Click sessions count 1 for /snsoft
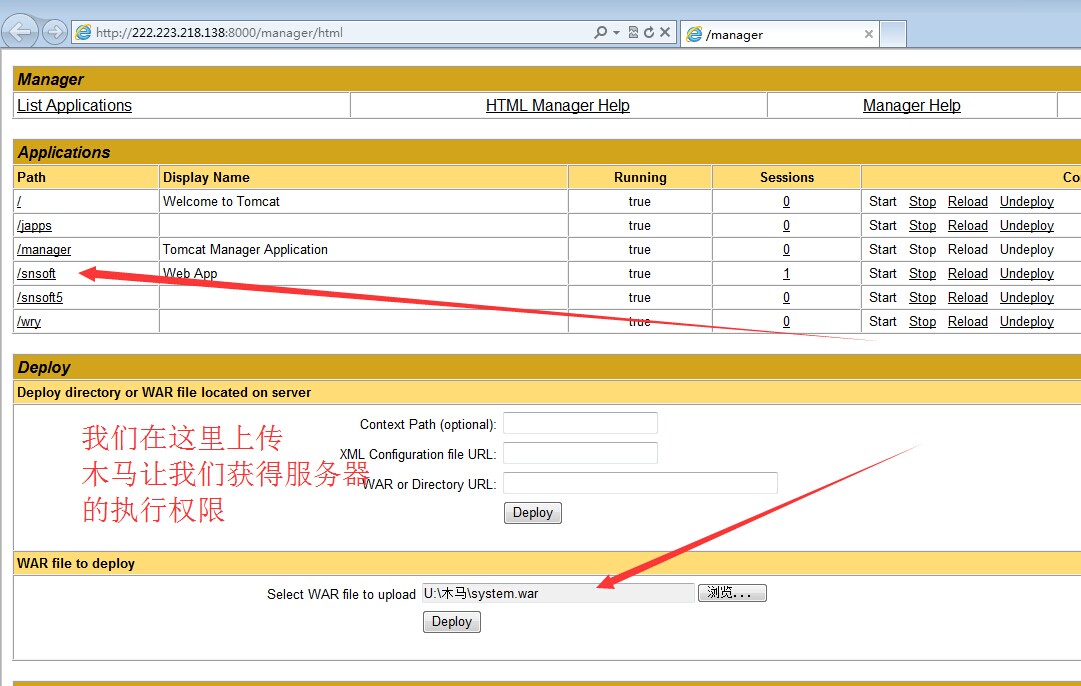 point(786,274)
